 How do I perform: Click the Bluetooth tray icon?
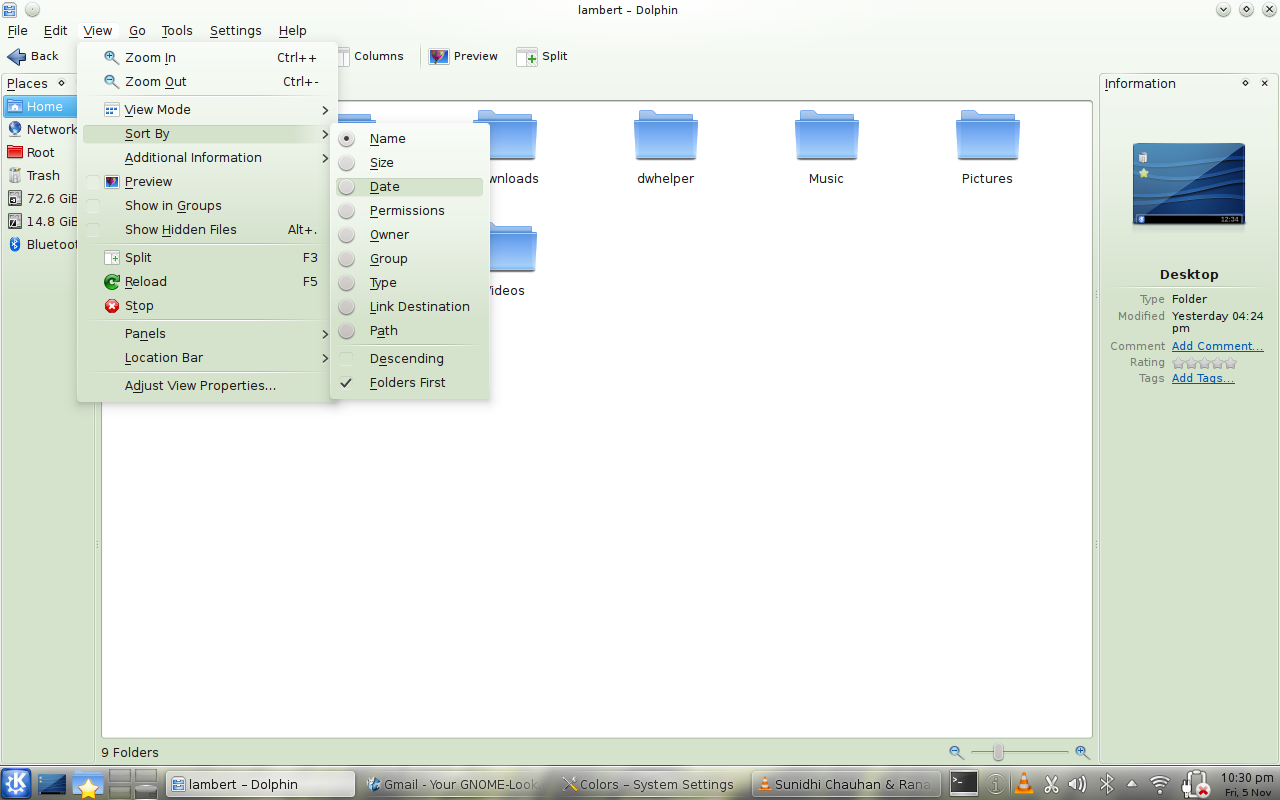click(1106, 784)
